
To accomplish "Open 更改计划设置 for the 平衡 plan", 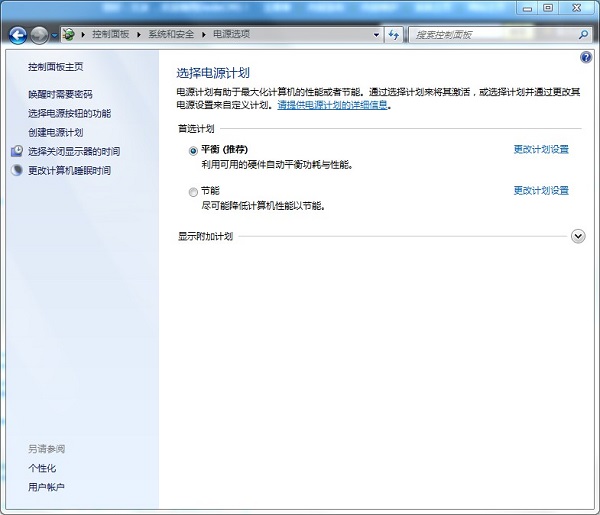I will coord(541,150).
